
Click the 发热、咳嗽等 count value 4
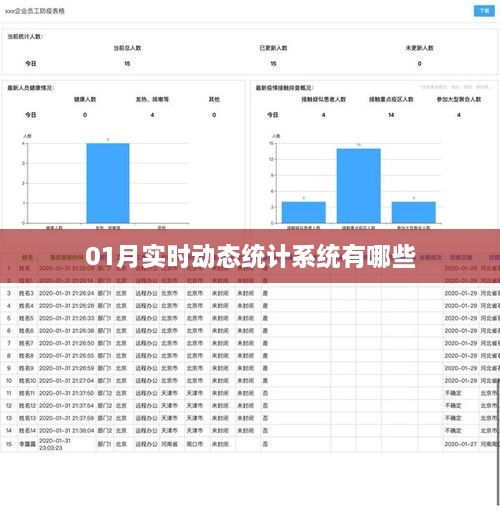click(x=152, y=115)
